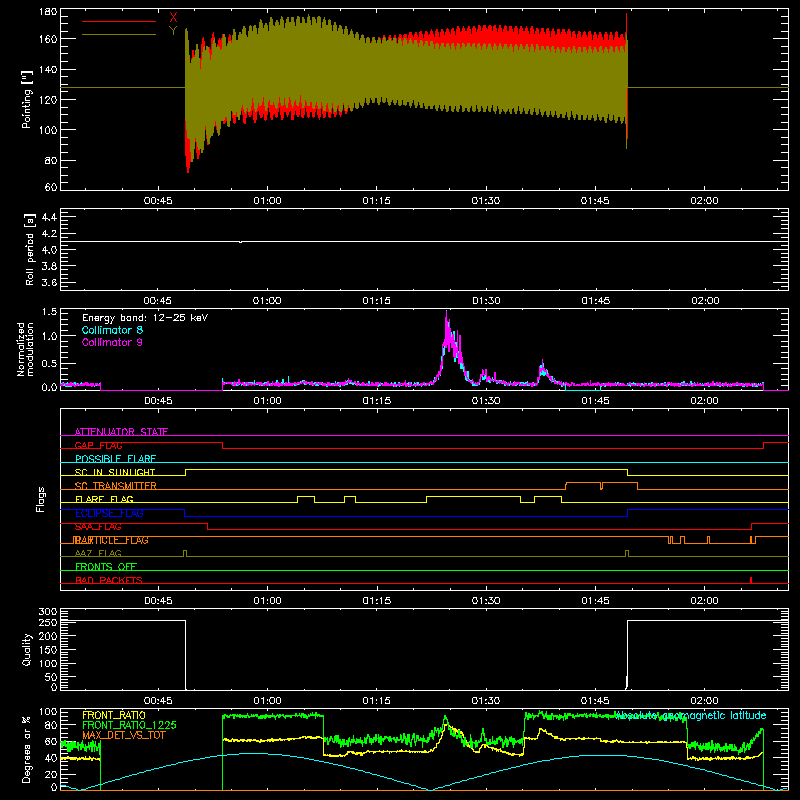Click the 01:15 tick under modulation plot
Viewport: 800px width, 800px height.
[x=377, y=401]
